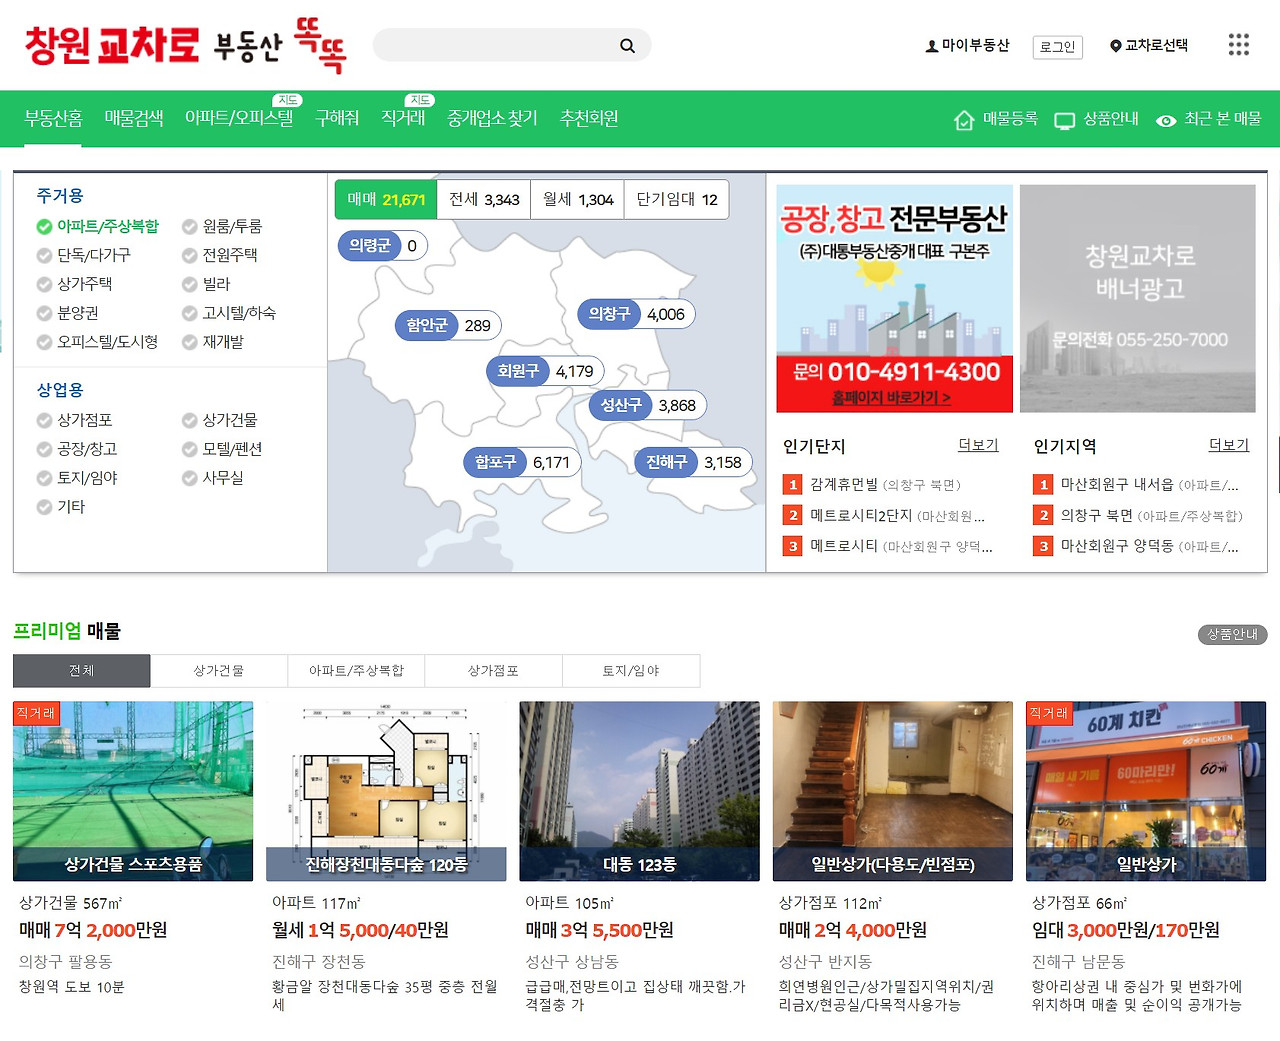Open the 단기임대 tab

pos(676,198)
